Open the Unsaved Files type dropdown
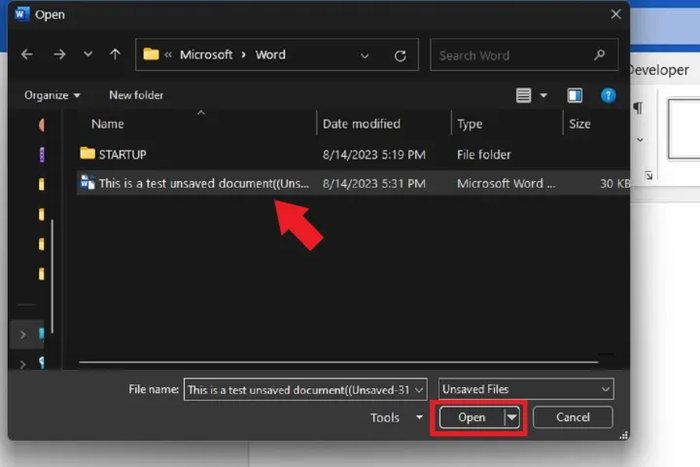 (526, 389)
